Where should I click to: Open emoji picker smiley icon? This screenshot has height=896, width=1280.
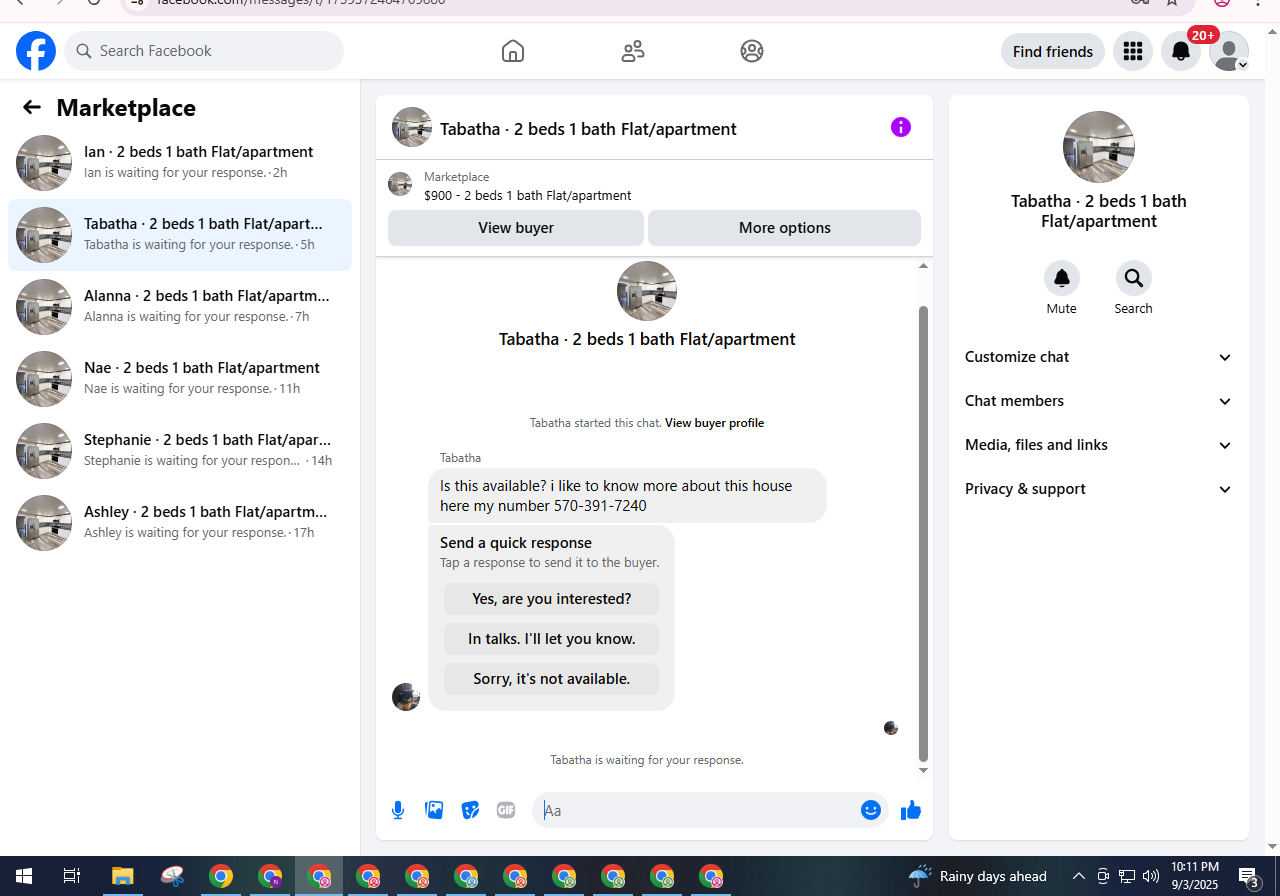(x=871, y=810)
